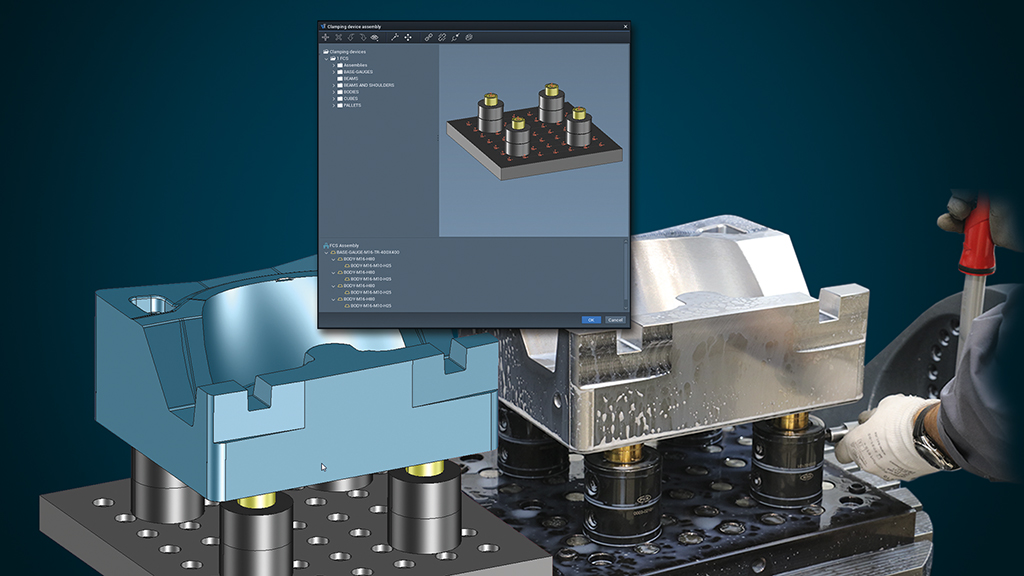The width and height of the screenshot is (1024, 576).
Task: Collapse the BASE-GAUGE-M16-TR-400X400 node
Action: 327,252
